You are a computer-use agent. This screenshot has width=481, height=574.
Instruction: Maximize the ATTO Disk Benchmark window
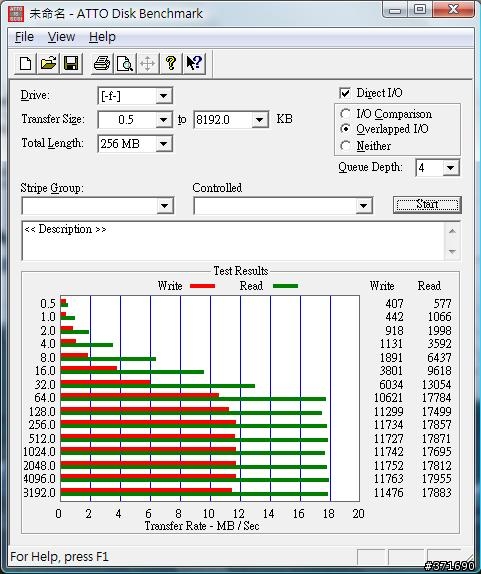[x=420, y=10]
